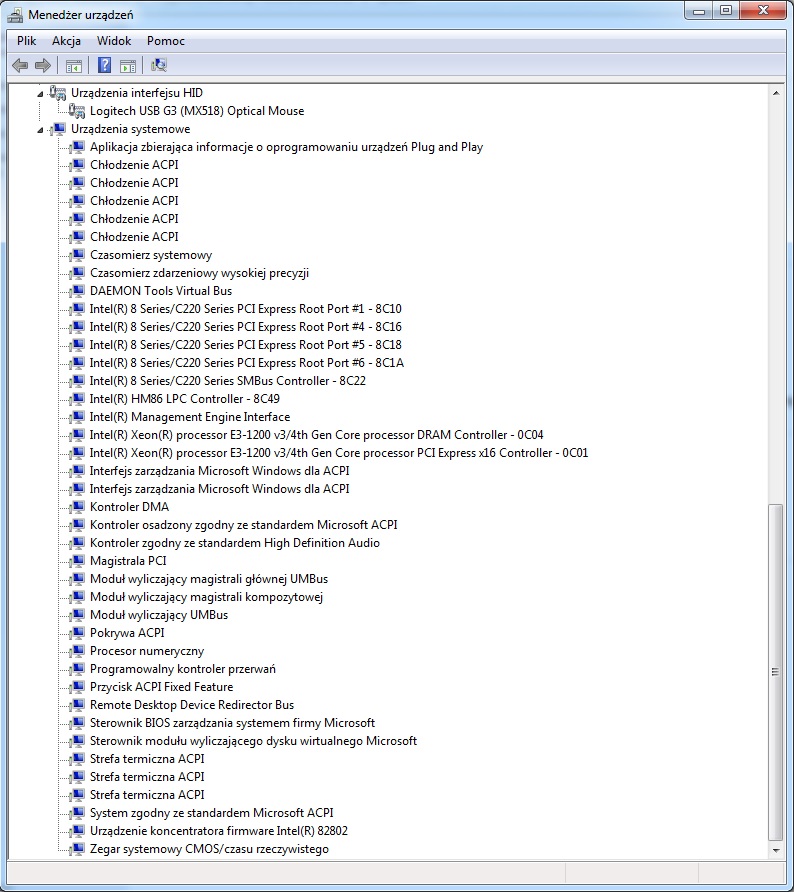
Task: Select the DRAM Controller - 0C04 entry
Action: coord(316,435)
